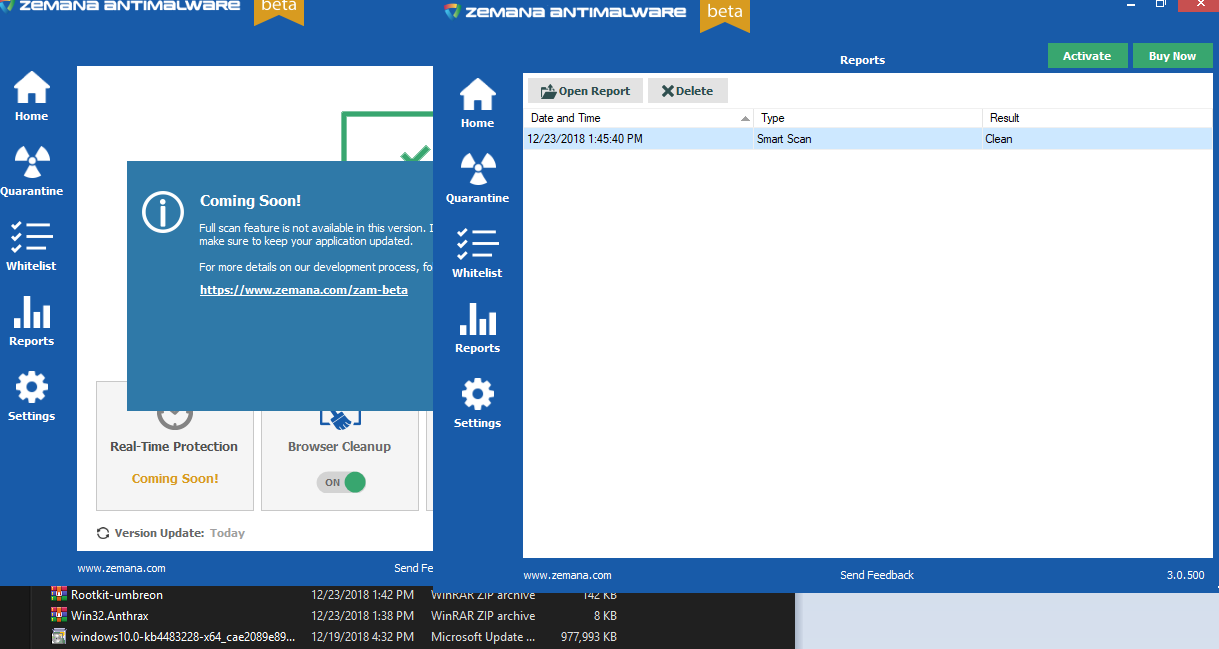The height and width of the screenshot is (649, 1219).
Task: Click Rootkit-umbreon WinRAR archive icon
Action: tap(59, 595)
